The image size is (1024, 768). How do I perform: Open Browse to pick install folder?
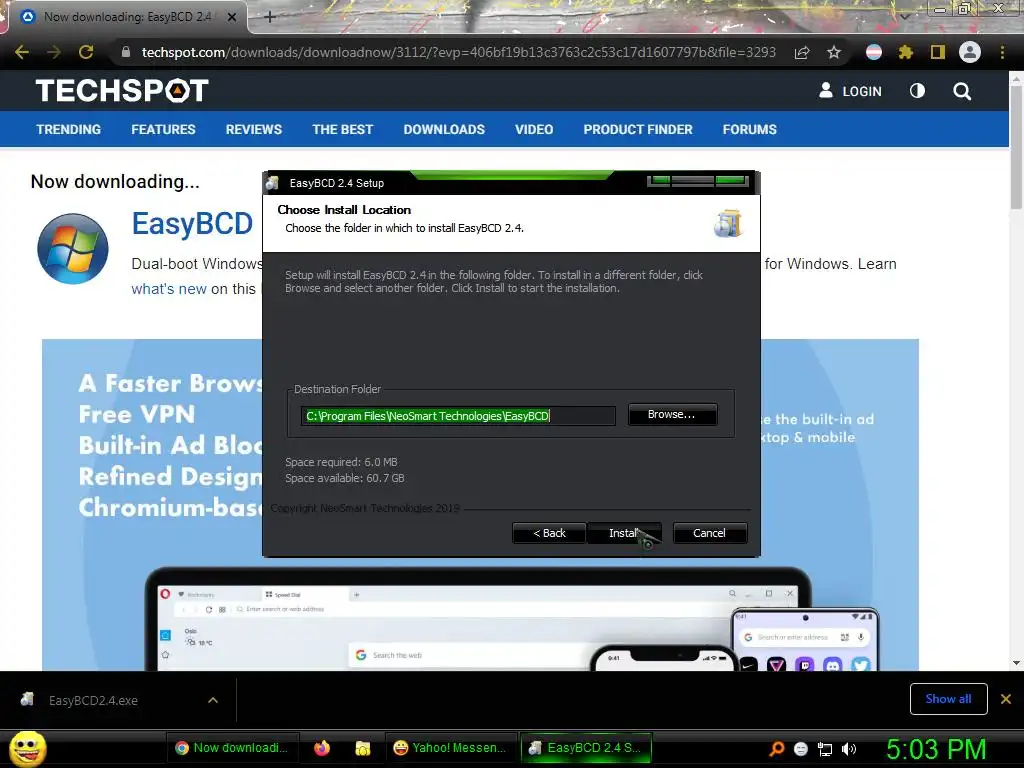point(672,415)
